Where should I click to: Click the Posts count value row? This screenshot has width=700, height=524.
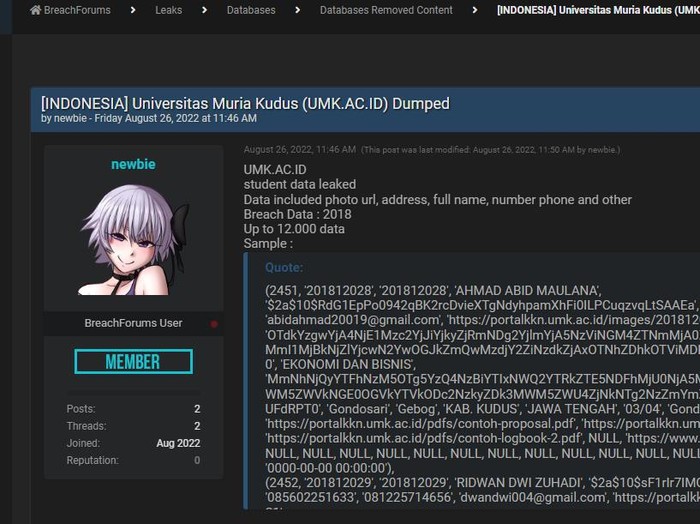point(133,409)
